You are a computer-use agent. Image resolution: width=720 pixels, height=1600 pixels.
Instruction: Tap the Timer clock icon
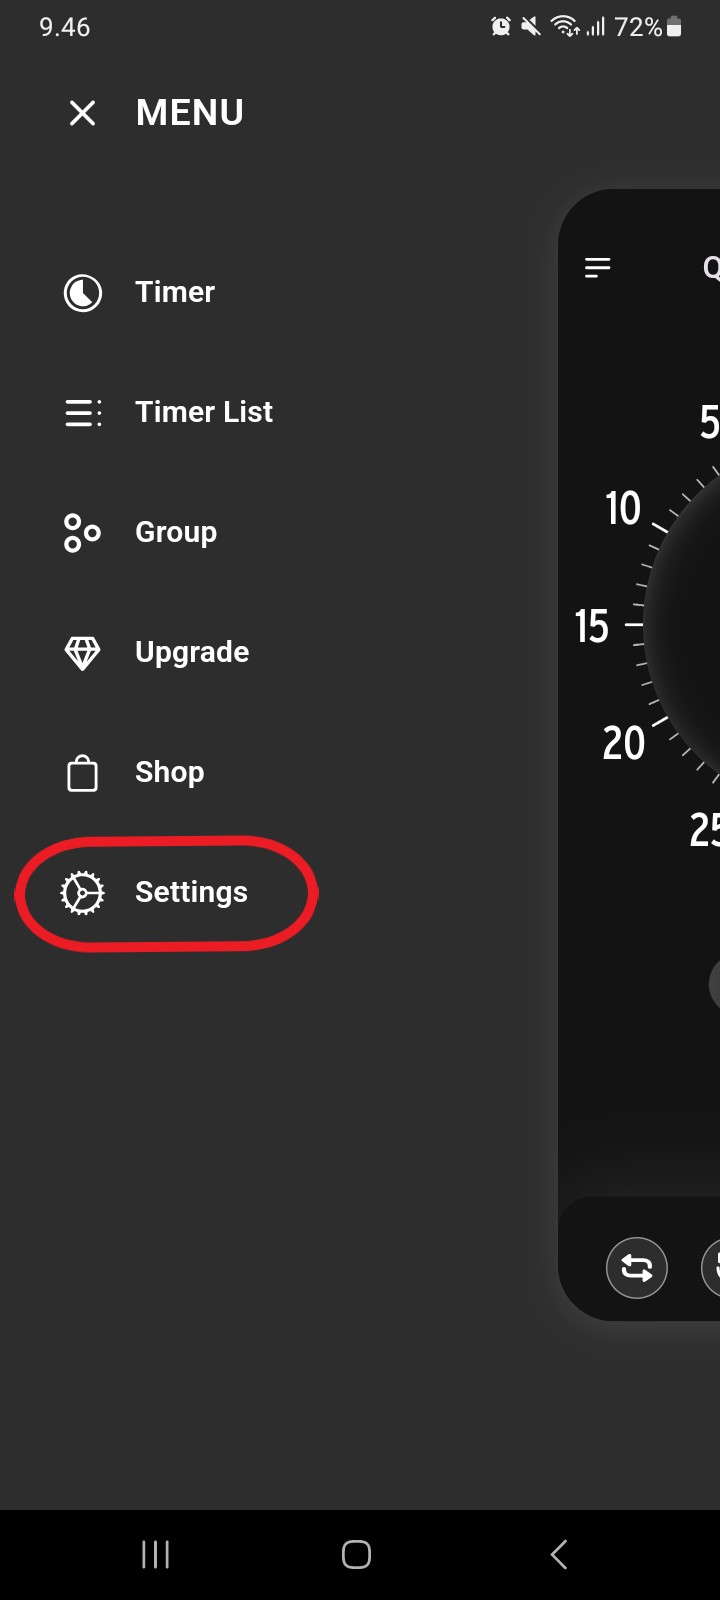pos(83,293)
